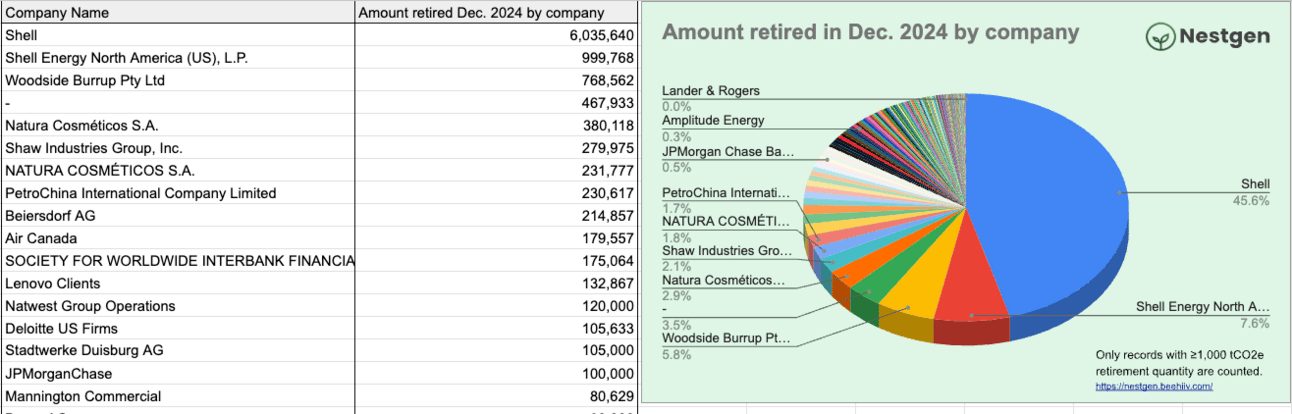This screenshot has height=414, width=1292.
Task: Click the 467,933 amount cell
Action: click(497, 103)
